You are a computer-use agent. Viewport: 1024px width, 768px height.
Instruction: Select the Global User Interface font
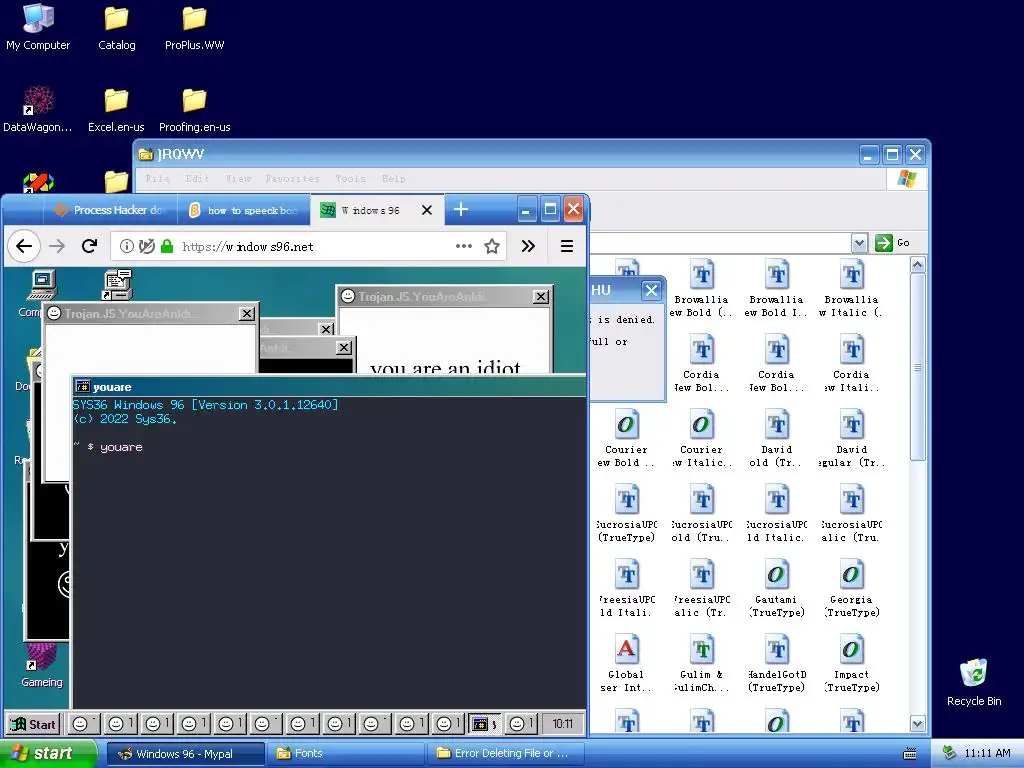626,664
